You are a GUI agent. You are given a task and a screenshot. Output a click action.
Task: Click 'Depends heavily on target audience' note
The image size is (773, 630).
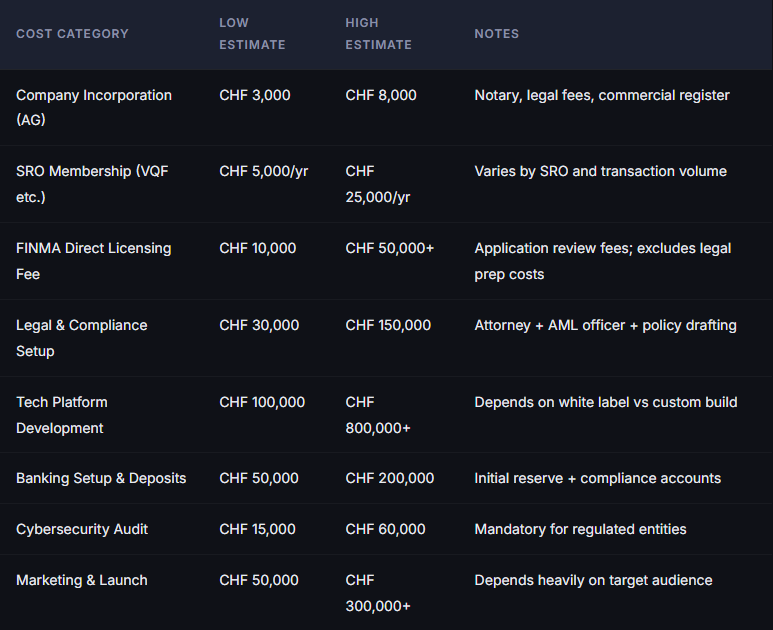593,581
